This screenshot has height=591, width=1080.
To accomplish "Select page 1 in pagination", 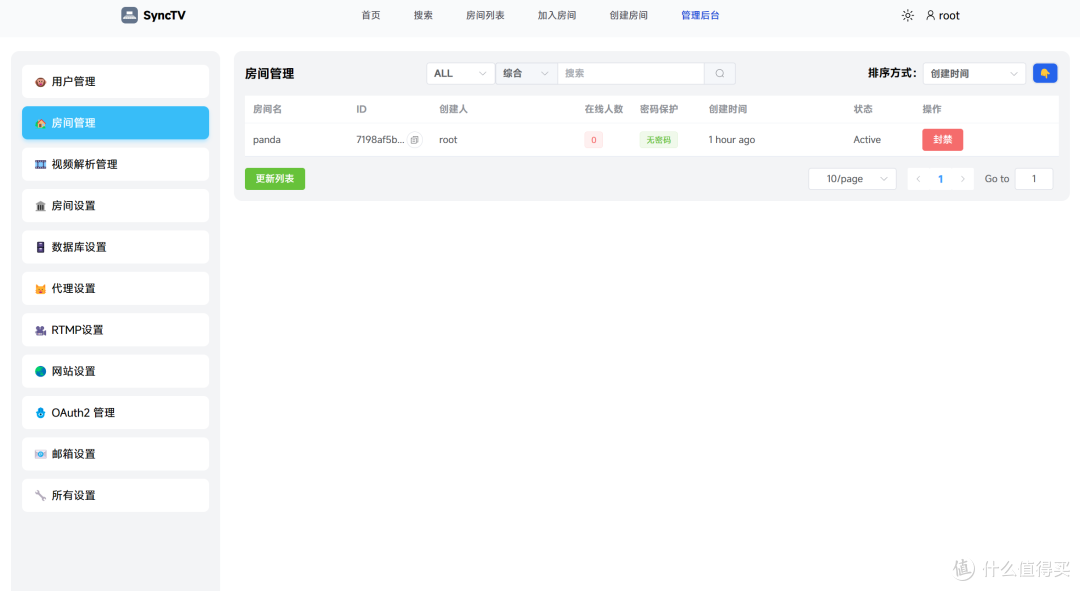I will pyautogui.click(x=940, y=179).
